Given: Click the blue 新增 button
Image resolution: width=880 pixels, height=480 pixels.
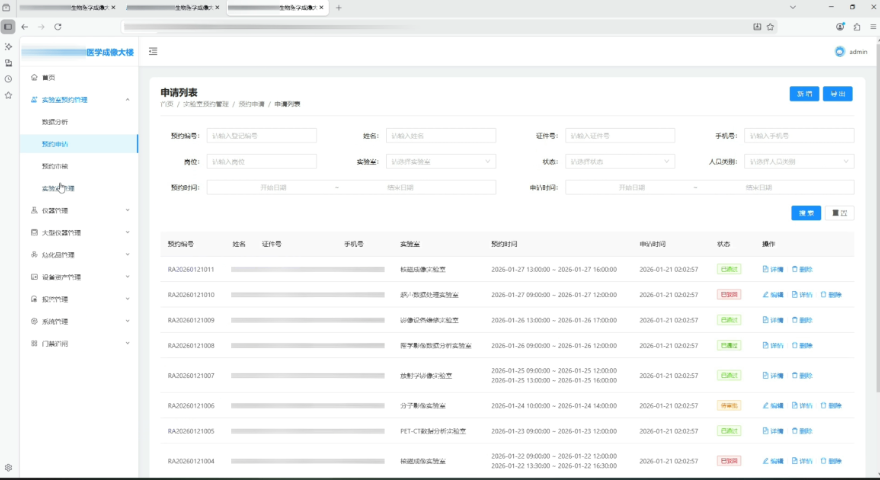Looking at the screenshot, I should (x=804, y=94).
